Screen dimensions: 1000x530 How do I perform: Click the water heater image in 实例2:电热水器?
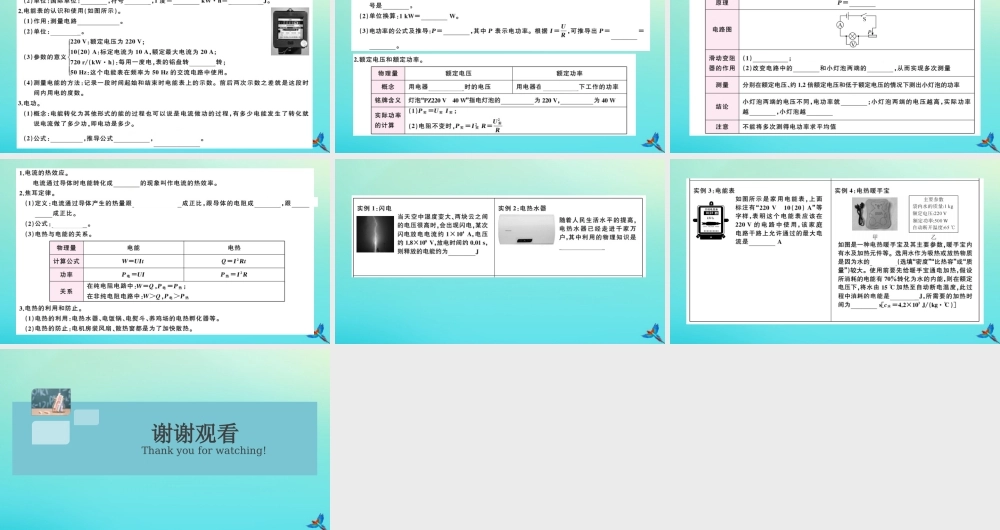tap(526, 231)
